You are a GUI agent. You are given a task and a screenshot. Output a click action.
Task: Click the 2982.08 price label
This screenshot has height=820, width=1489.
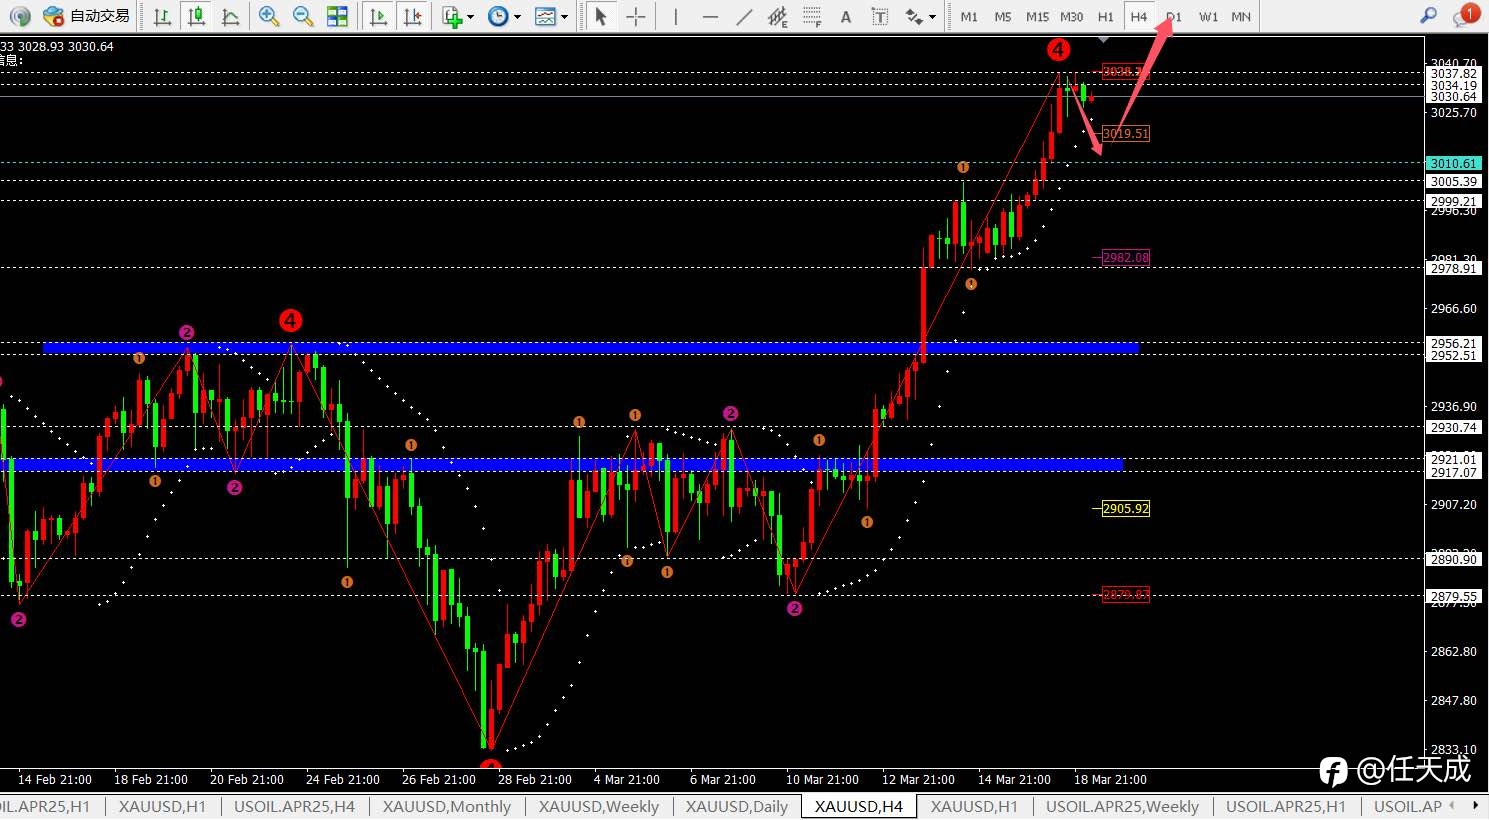pos(1126,257)
